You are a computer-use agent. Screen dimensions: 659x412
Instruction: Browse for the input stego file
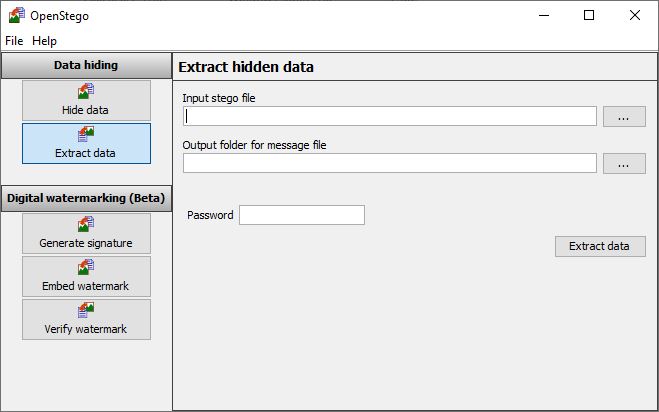(624, 116)
